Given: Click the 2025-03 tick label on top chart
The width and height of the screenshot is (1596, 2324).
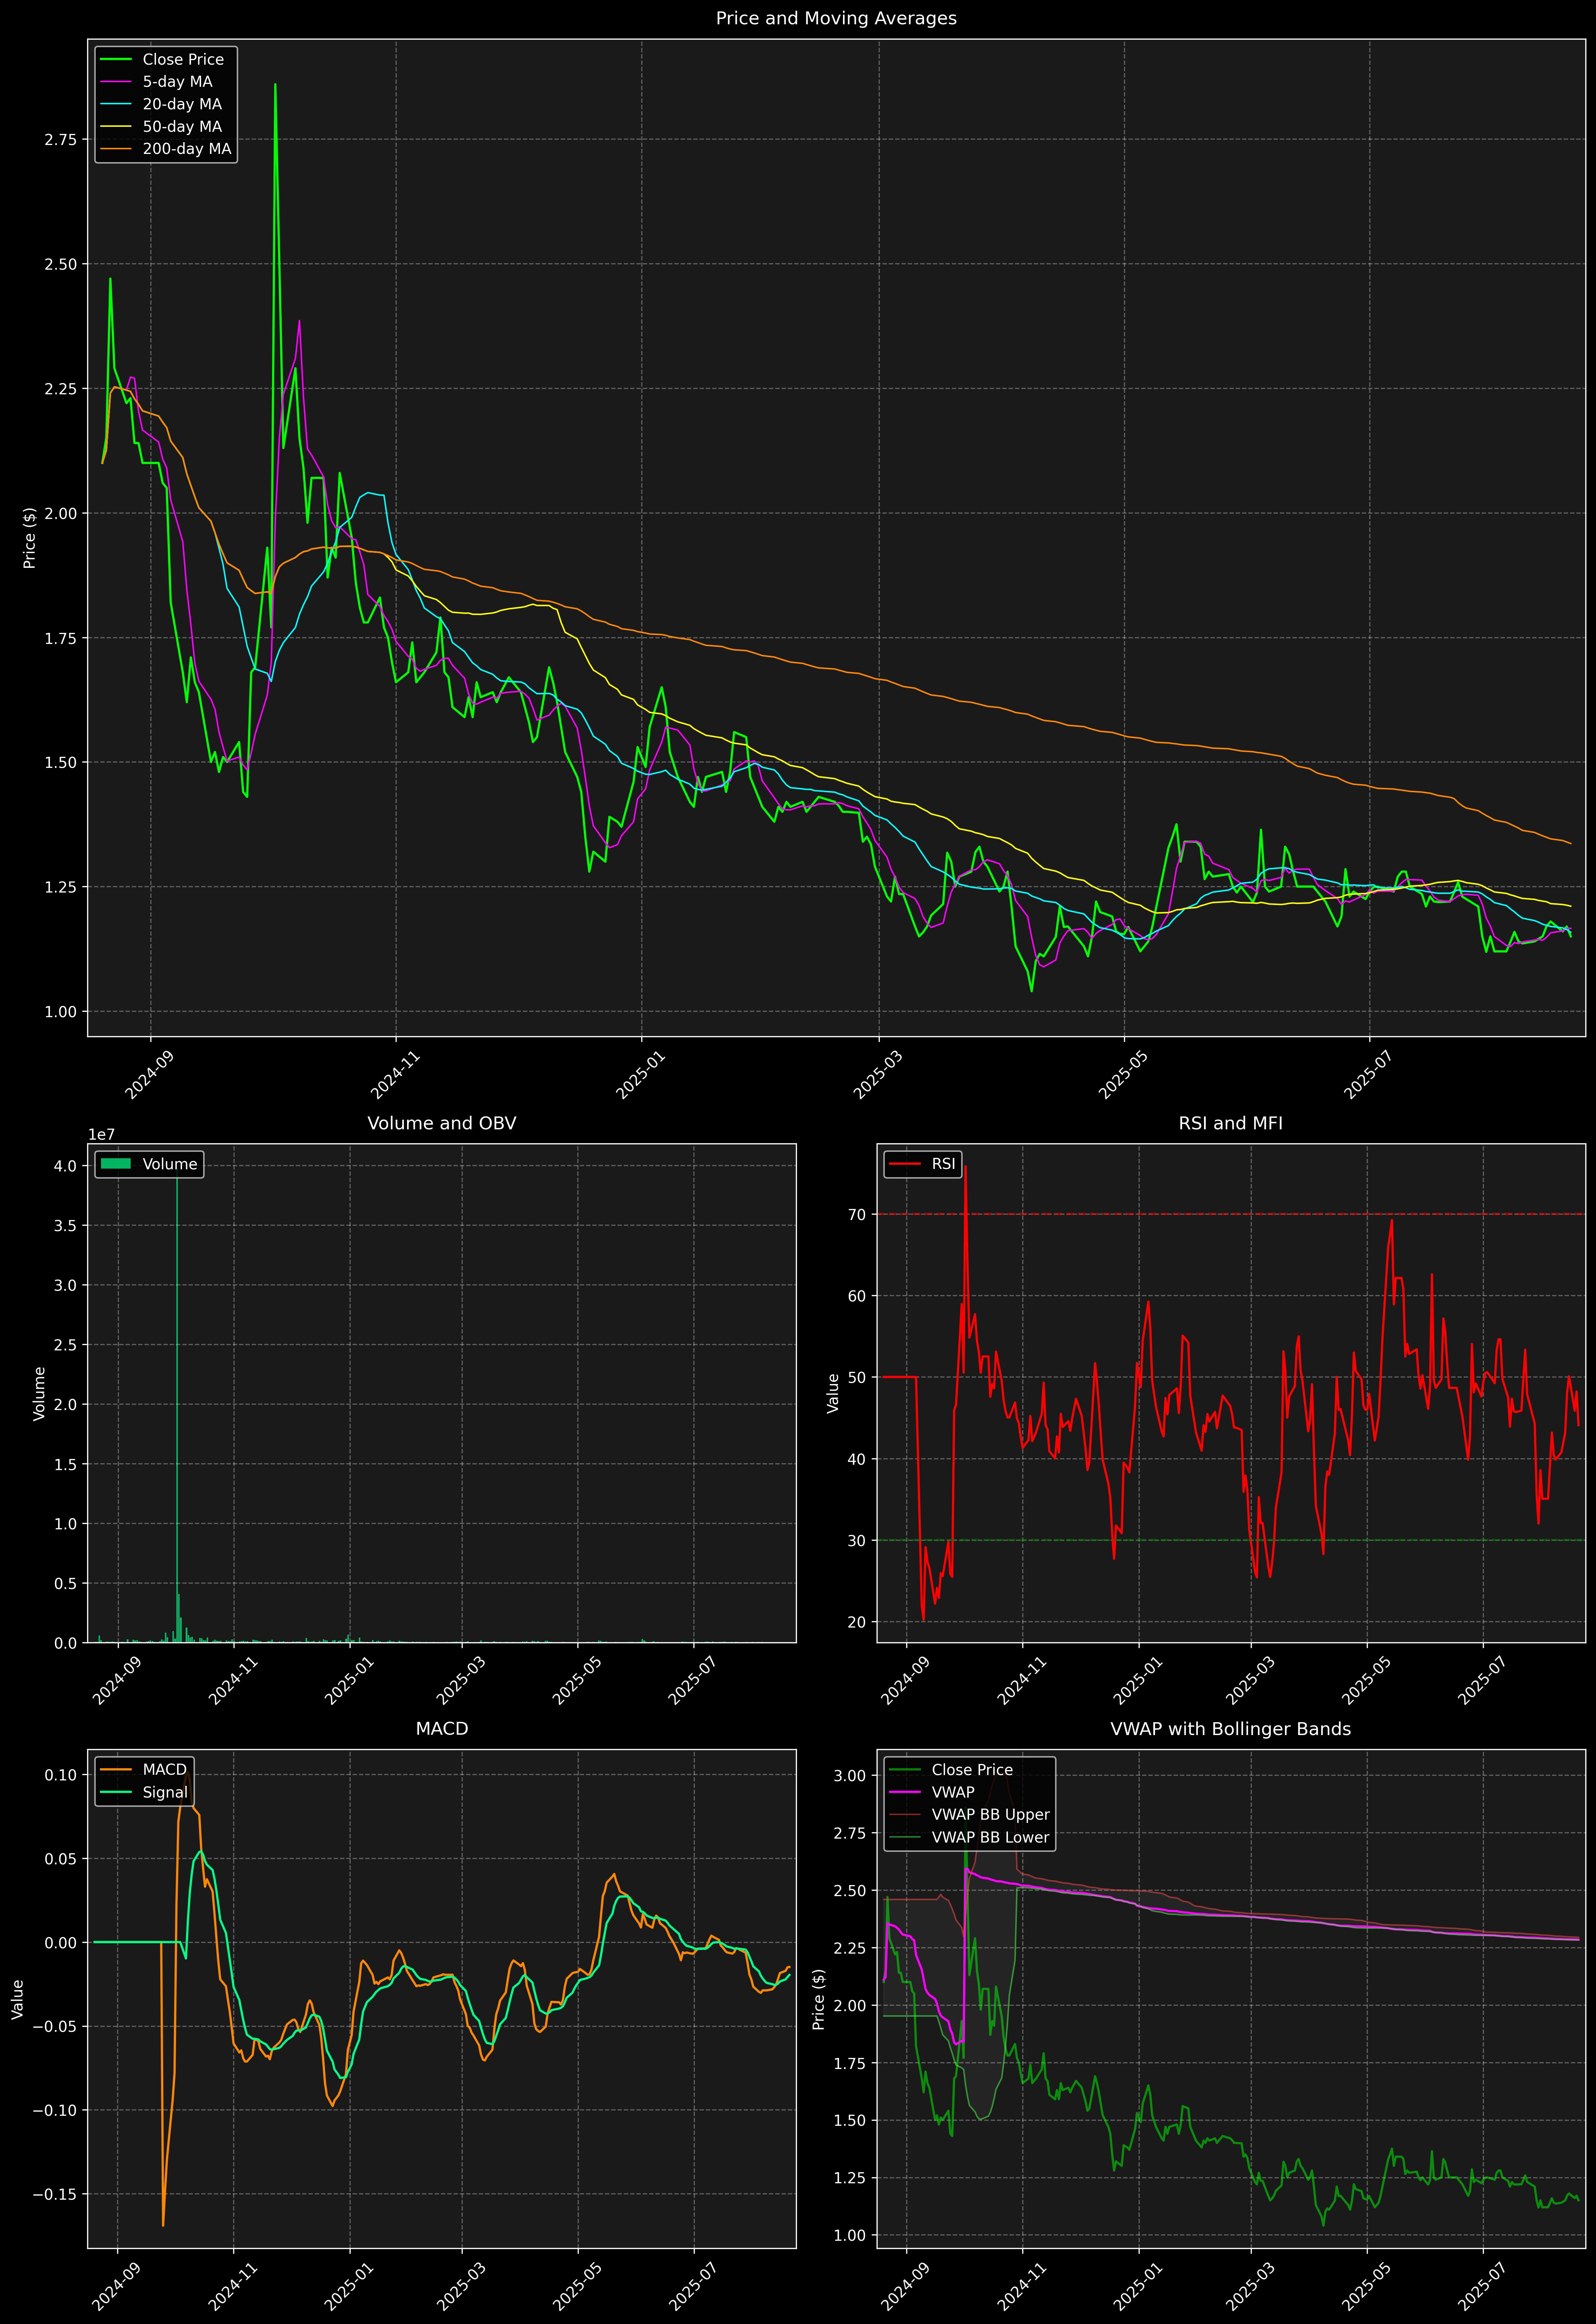Looking at the screenshot, I should point(878,1075).
